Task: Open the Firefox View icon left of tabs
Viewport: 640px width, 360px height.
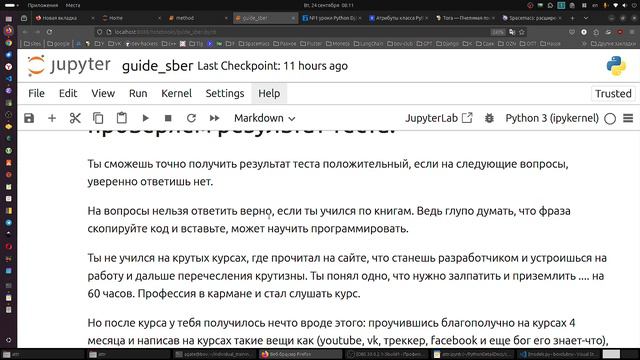Action: [x=24, y=18]
